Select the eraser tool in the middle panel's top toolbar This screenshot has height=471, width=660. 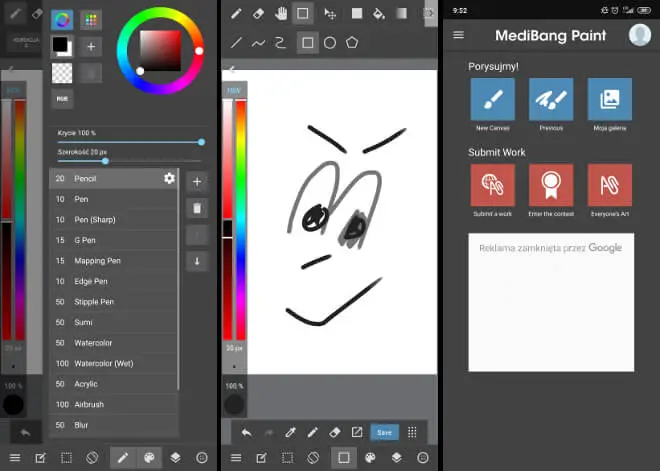[258, 14]
